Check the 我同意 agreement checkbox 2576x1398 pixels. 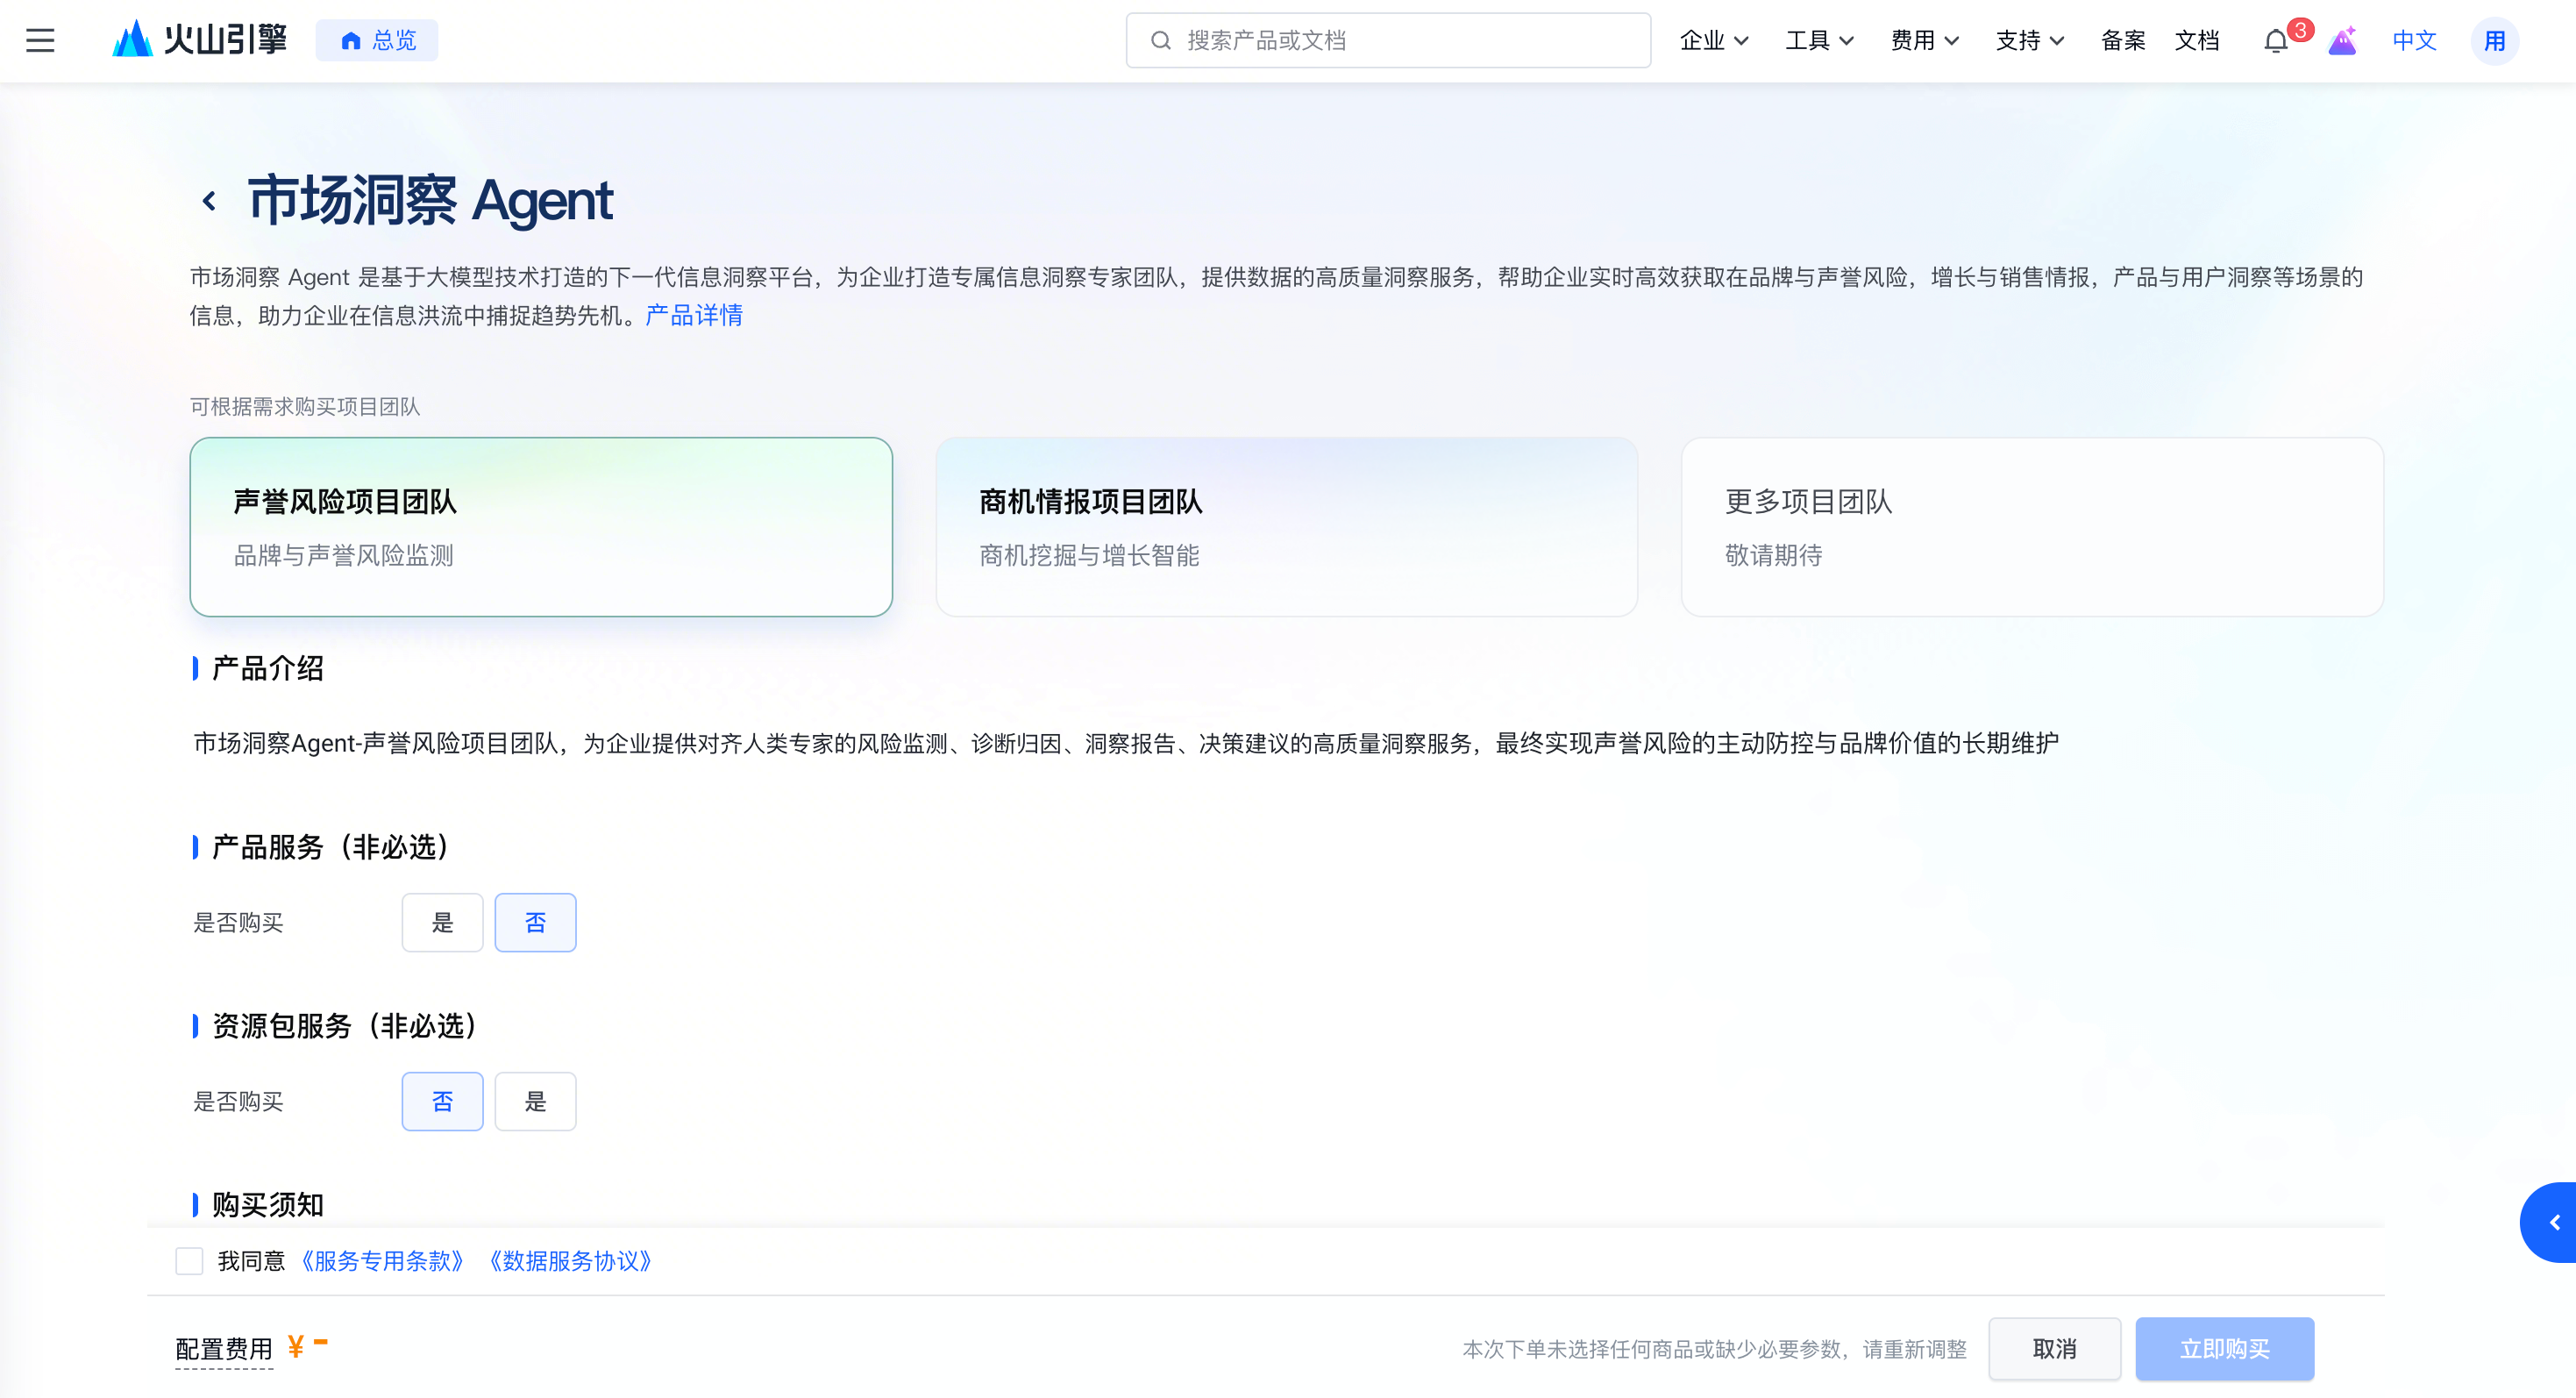click(x=189, y=1260)
